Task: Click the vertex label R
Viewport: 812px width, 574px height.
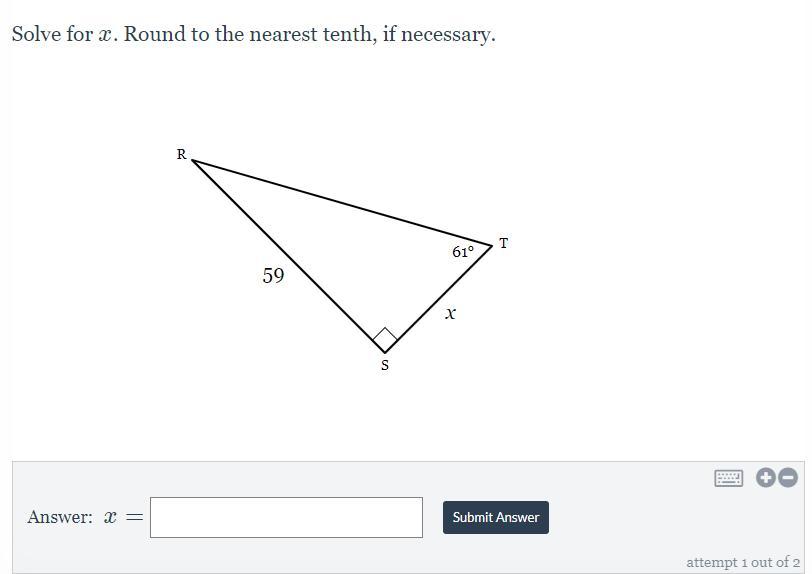Action: point(181,154)
